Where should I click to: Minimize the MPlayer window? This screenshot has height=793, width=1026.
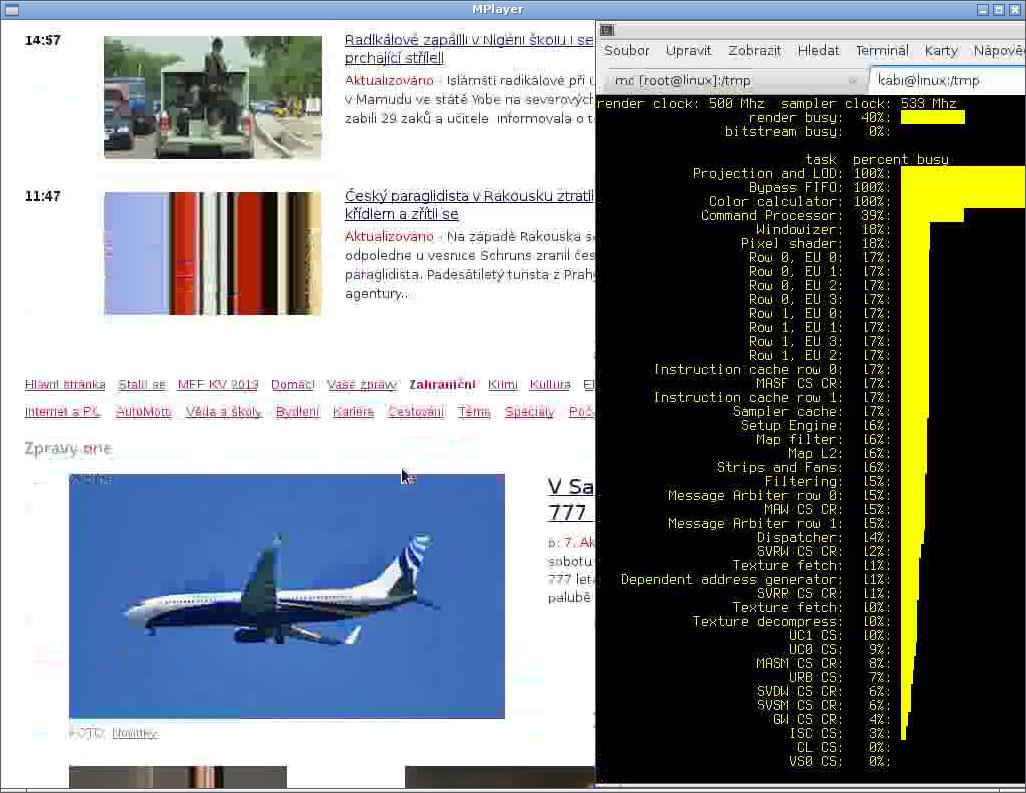984,9
